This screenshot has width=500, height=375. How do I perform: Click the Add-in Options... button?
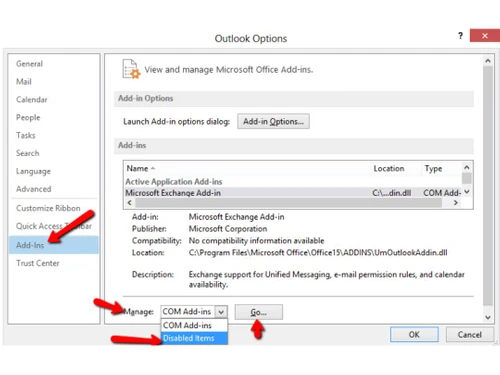coord(273,121)
